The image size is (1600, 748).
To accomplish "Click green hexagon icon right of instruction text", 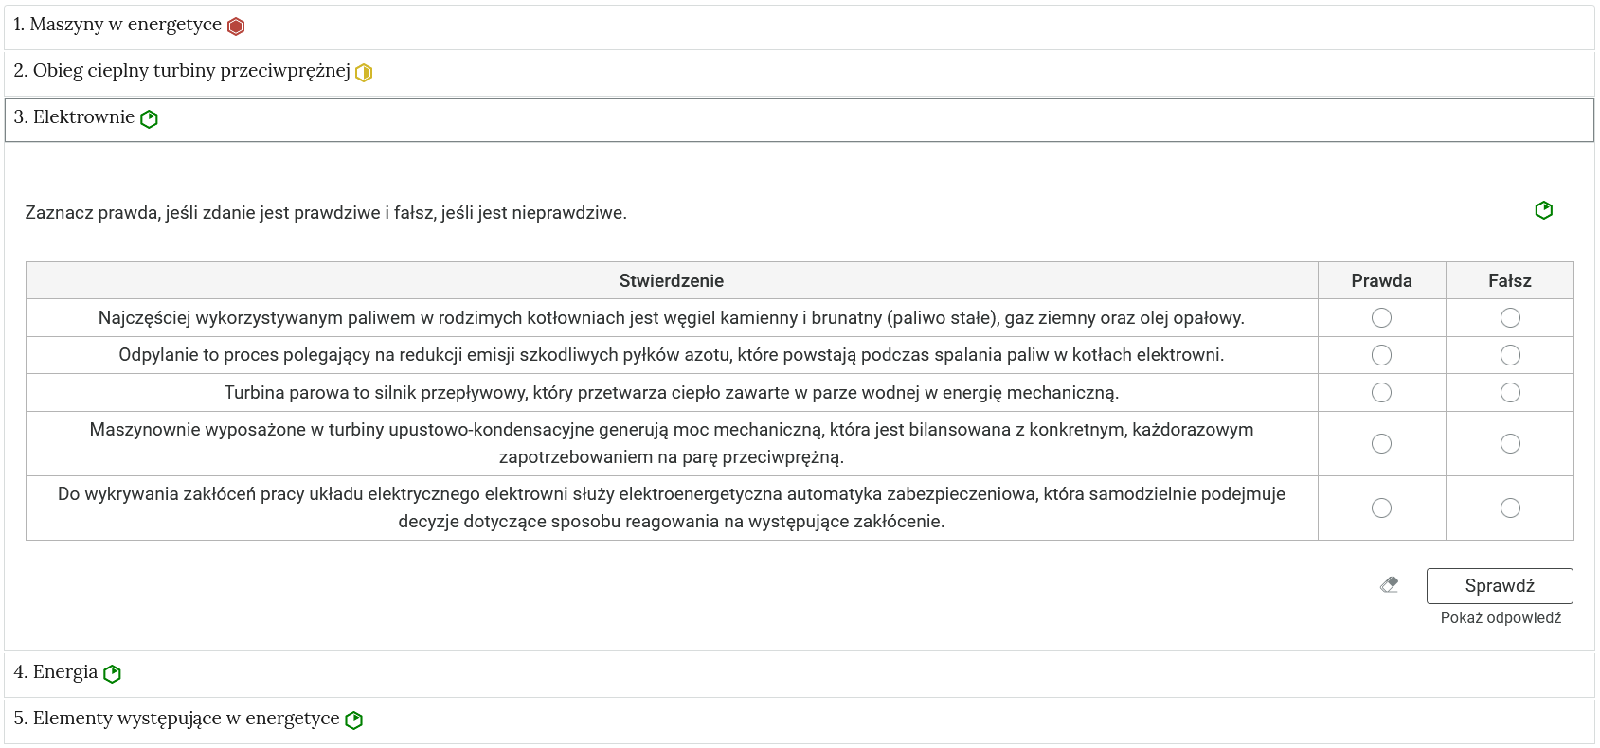I will tap(1544, 210).
